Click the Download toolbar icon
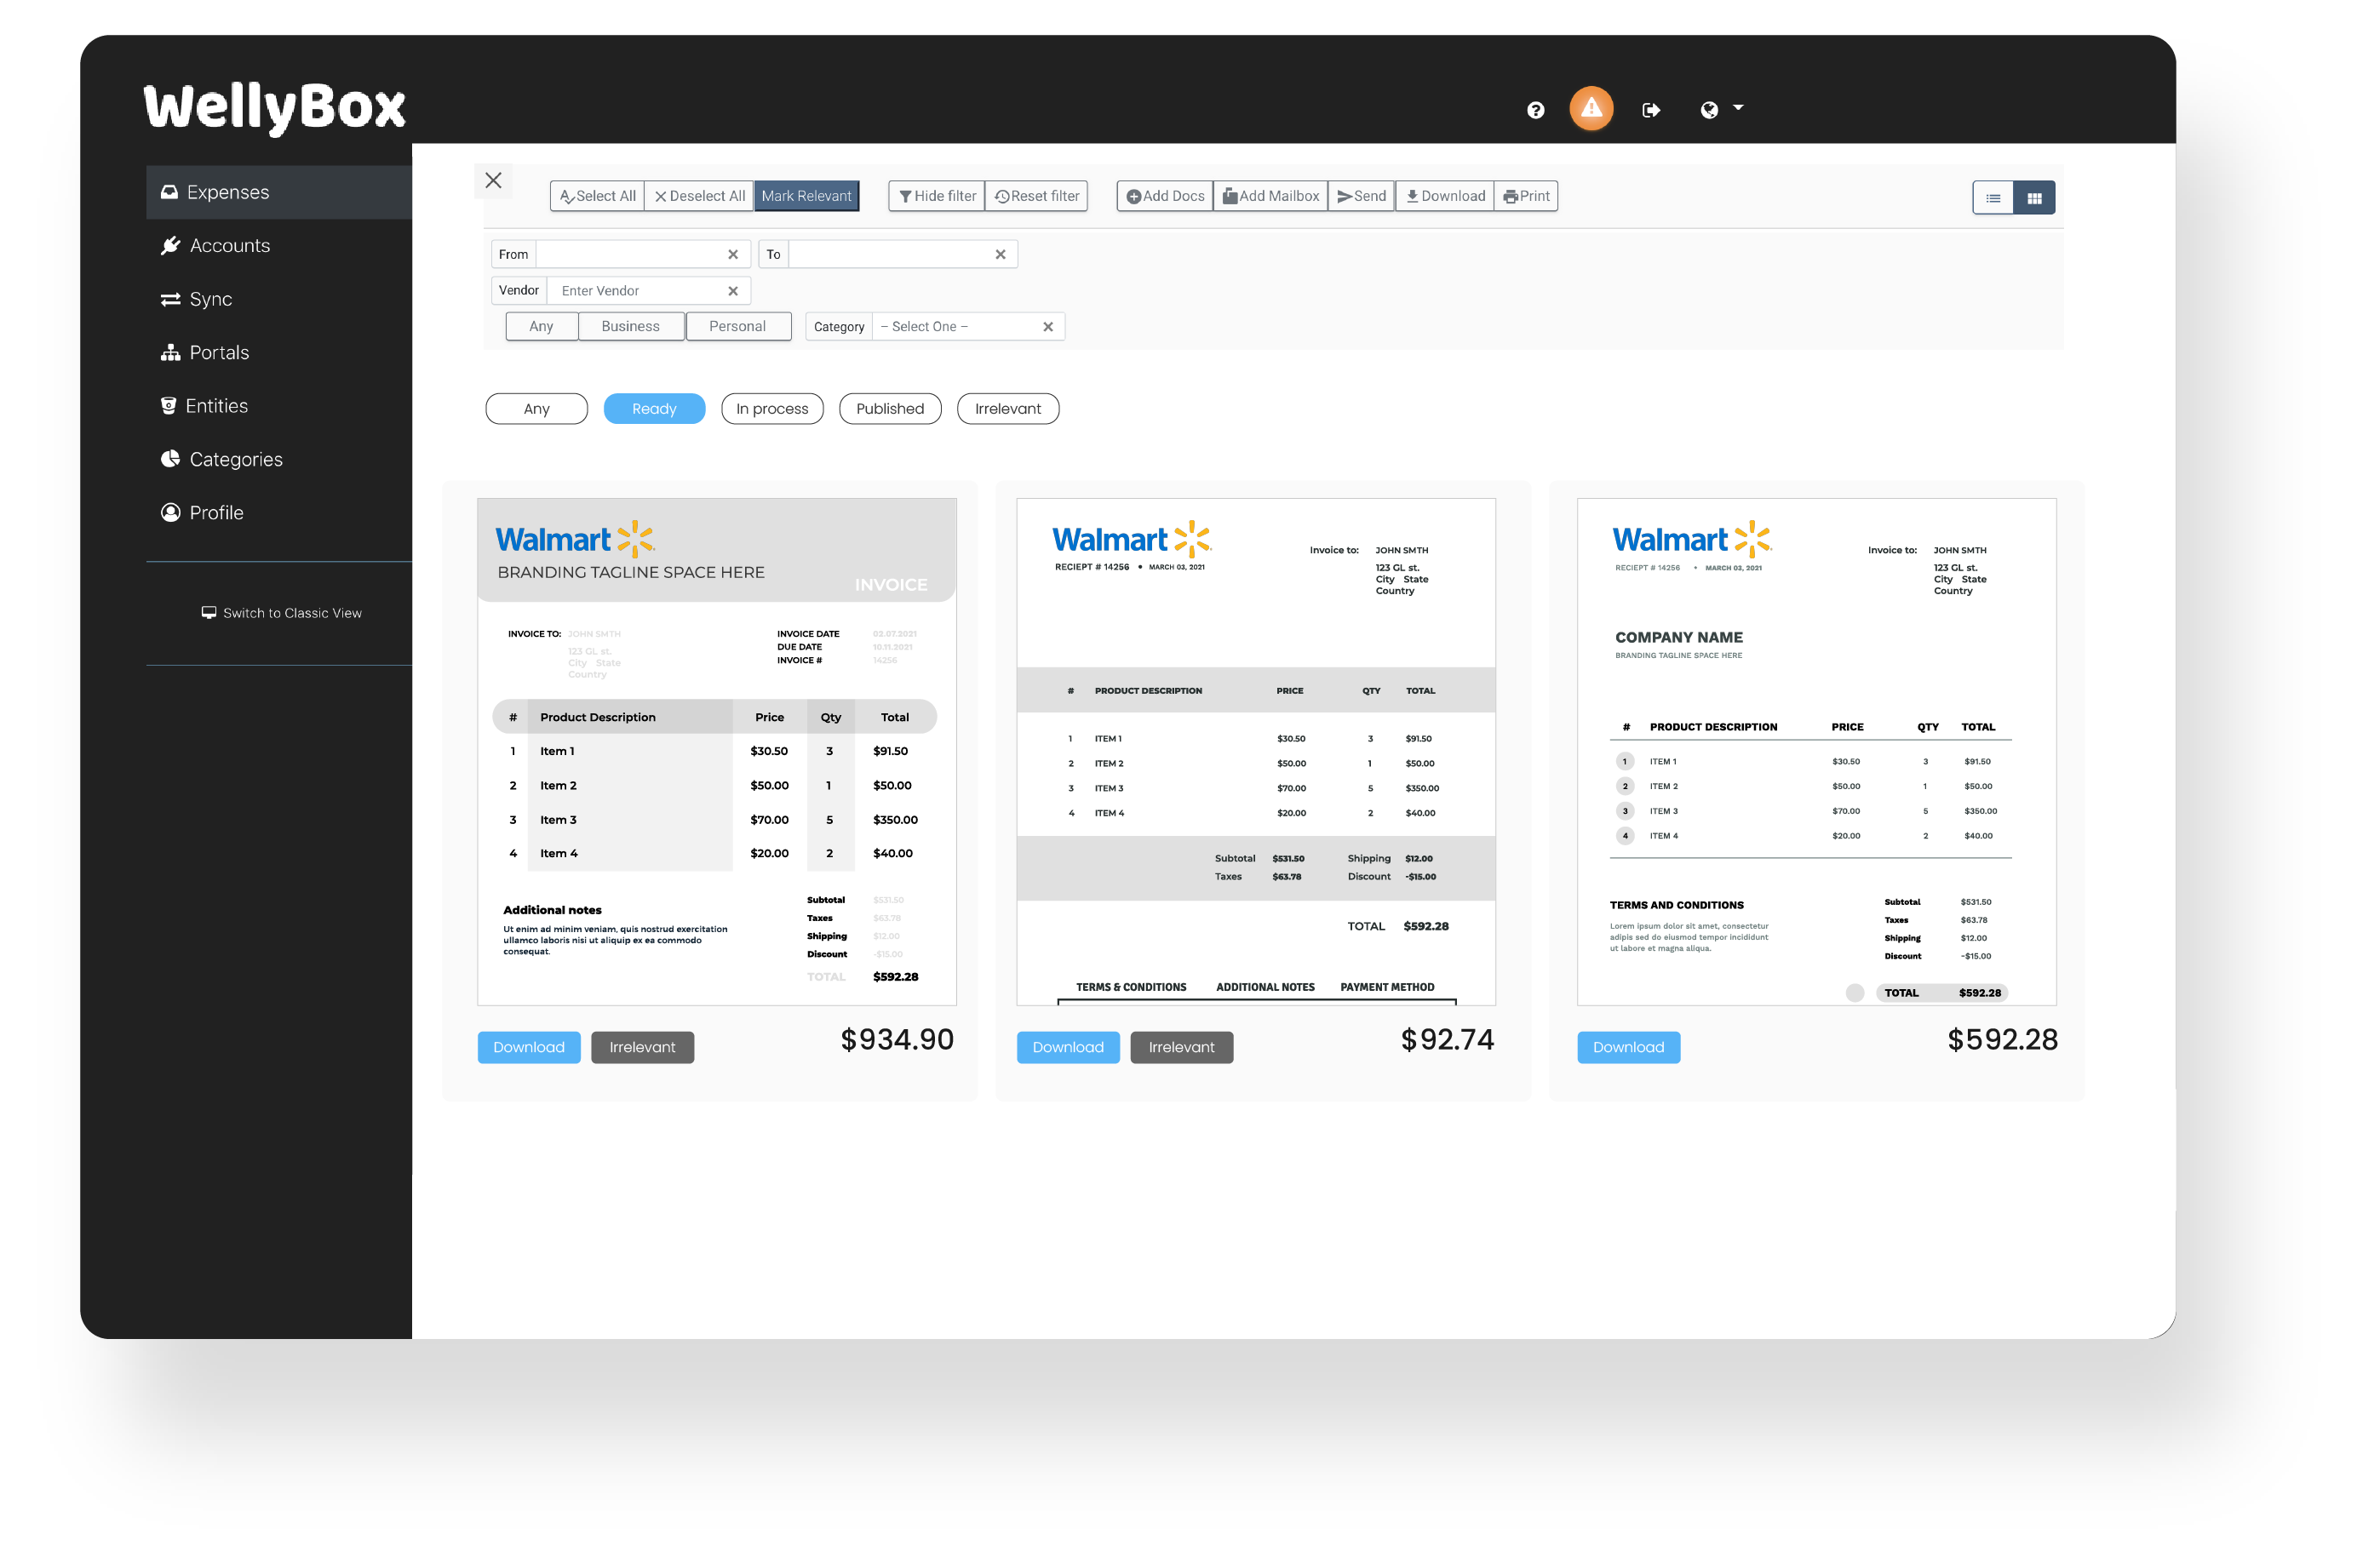 coord(1445,194)
